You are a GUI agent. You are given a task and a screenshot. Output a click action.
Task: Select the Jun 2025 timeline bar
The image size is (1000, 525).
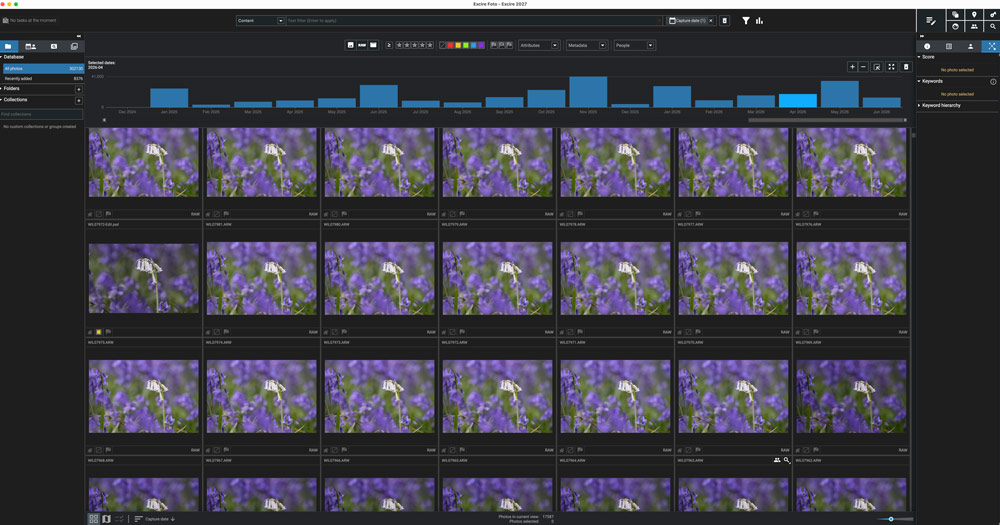379,96
